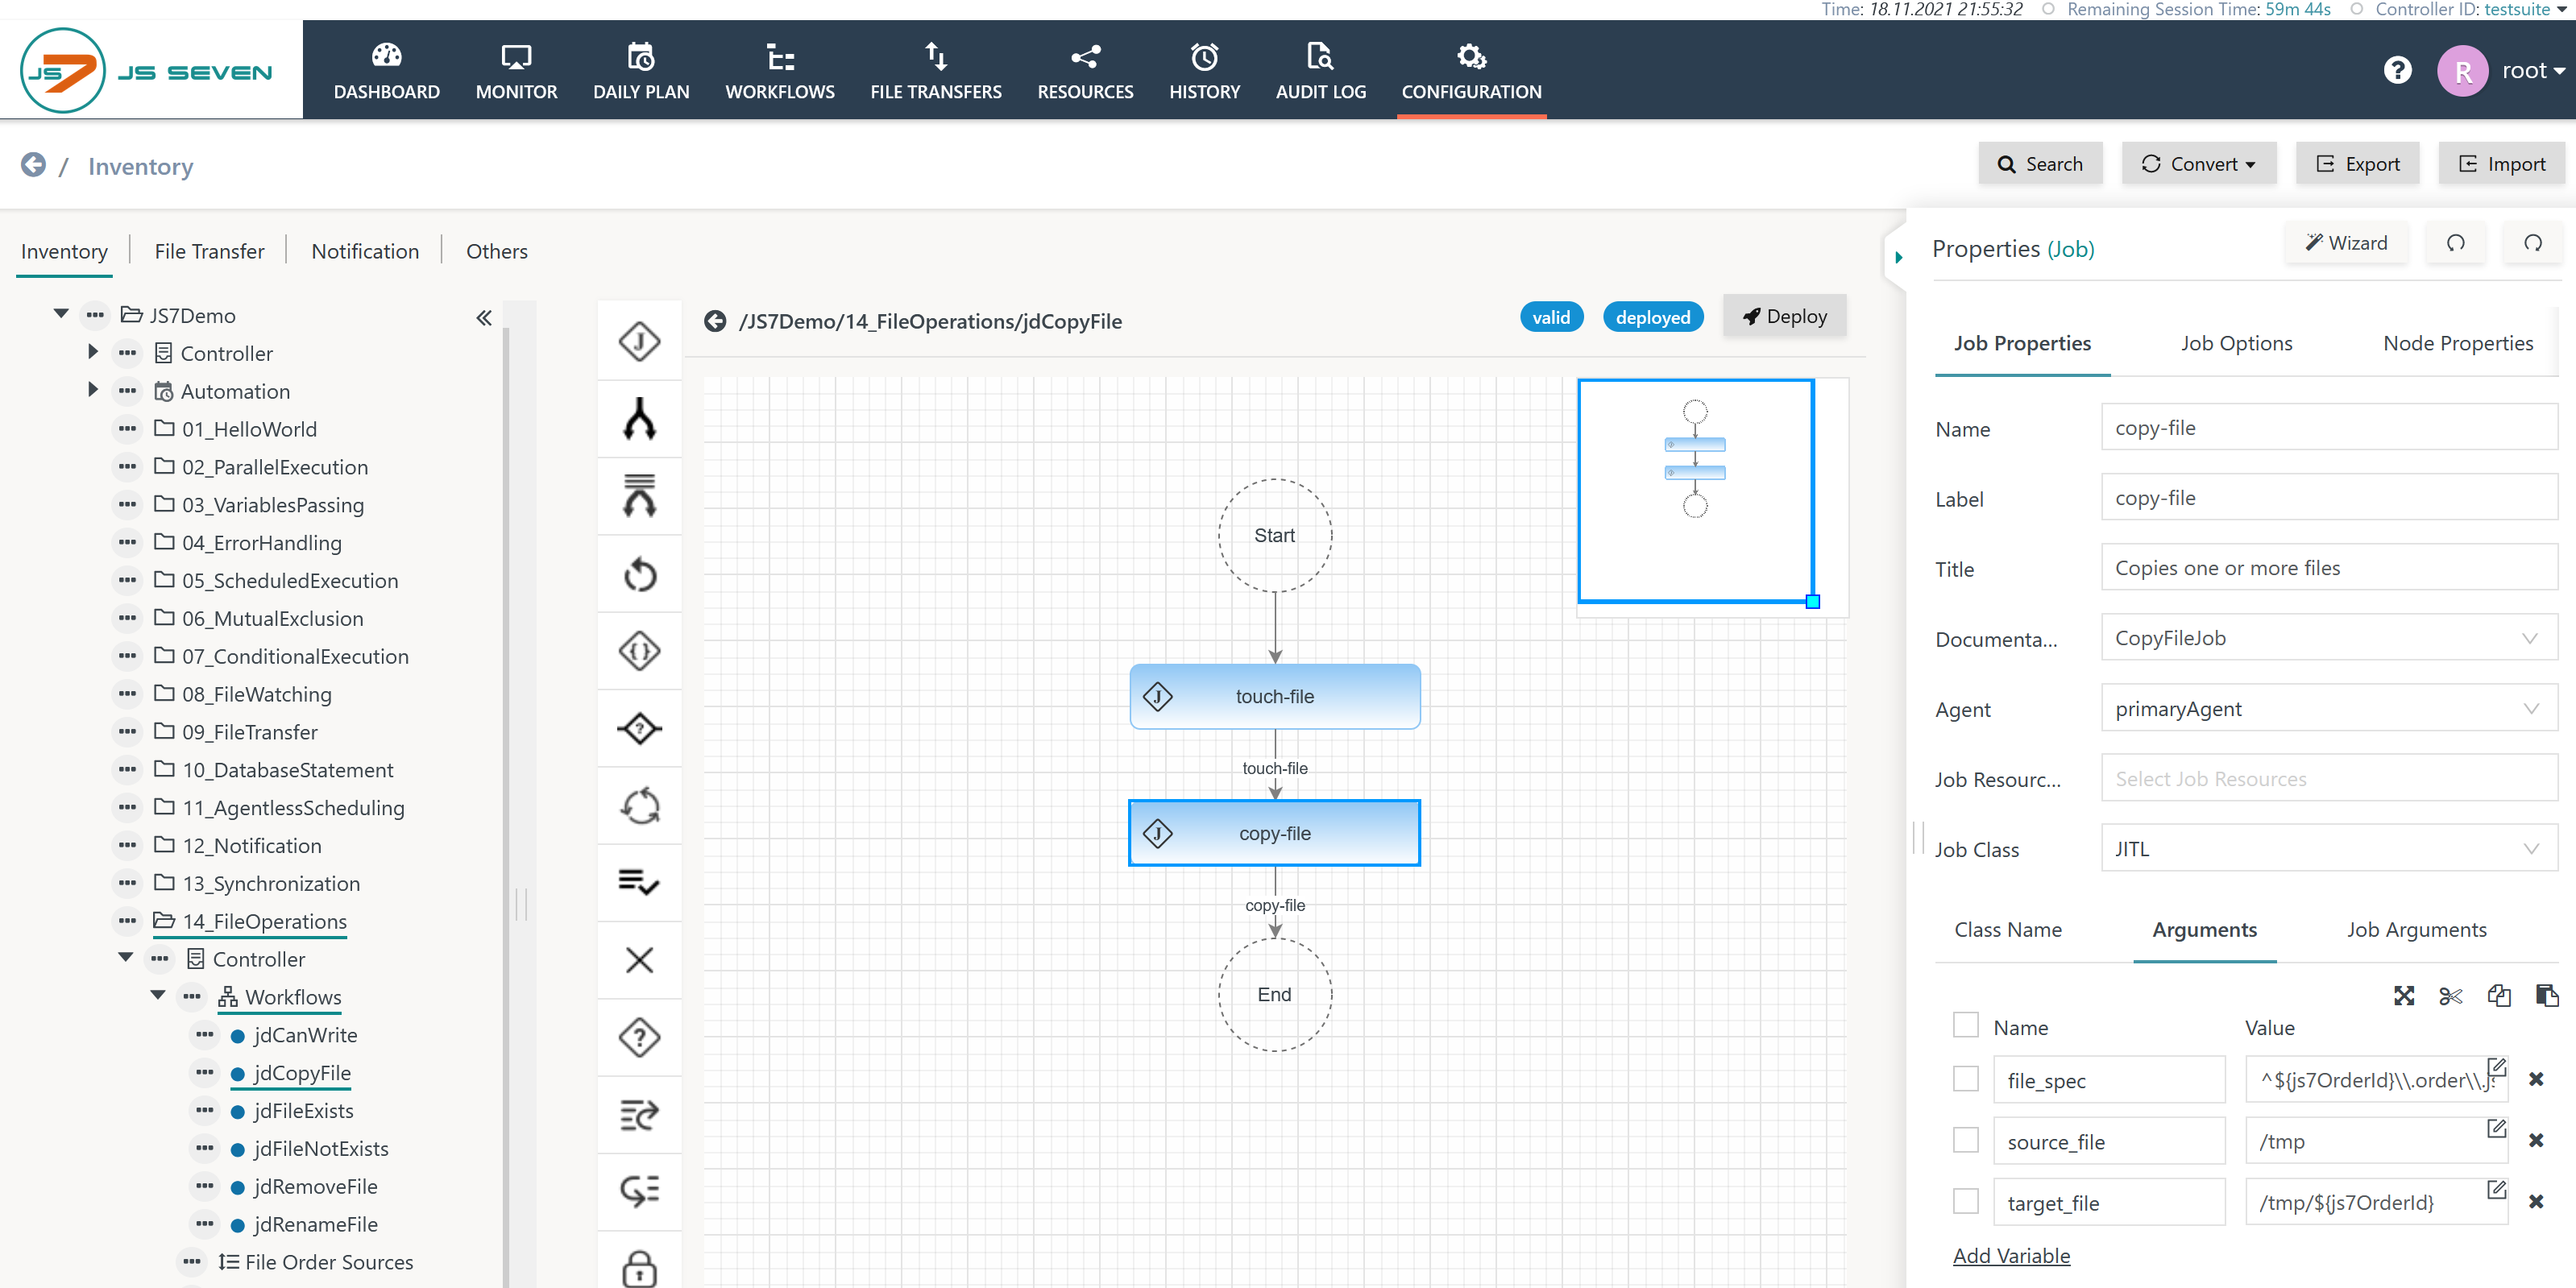
Task: Open action menu for 08_FileWatching folder
Action: [127, 693]
